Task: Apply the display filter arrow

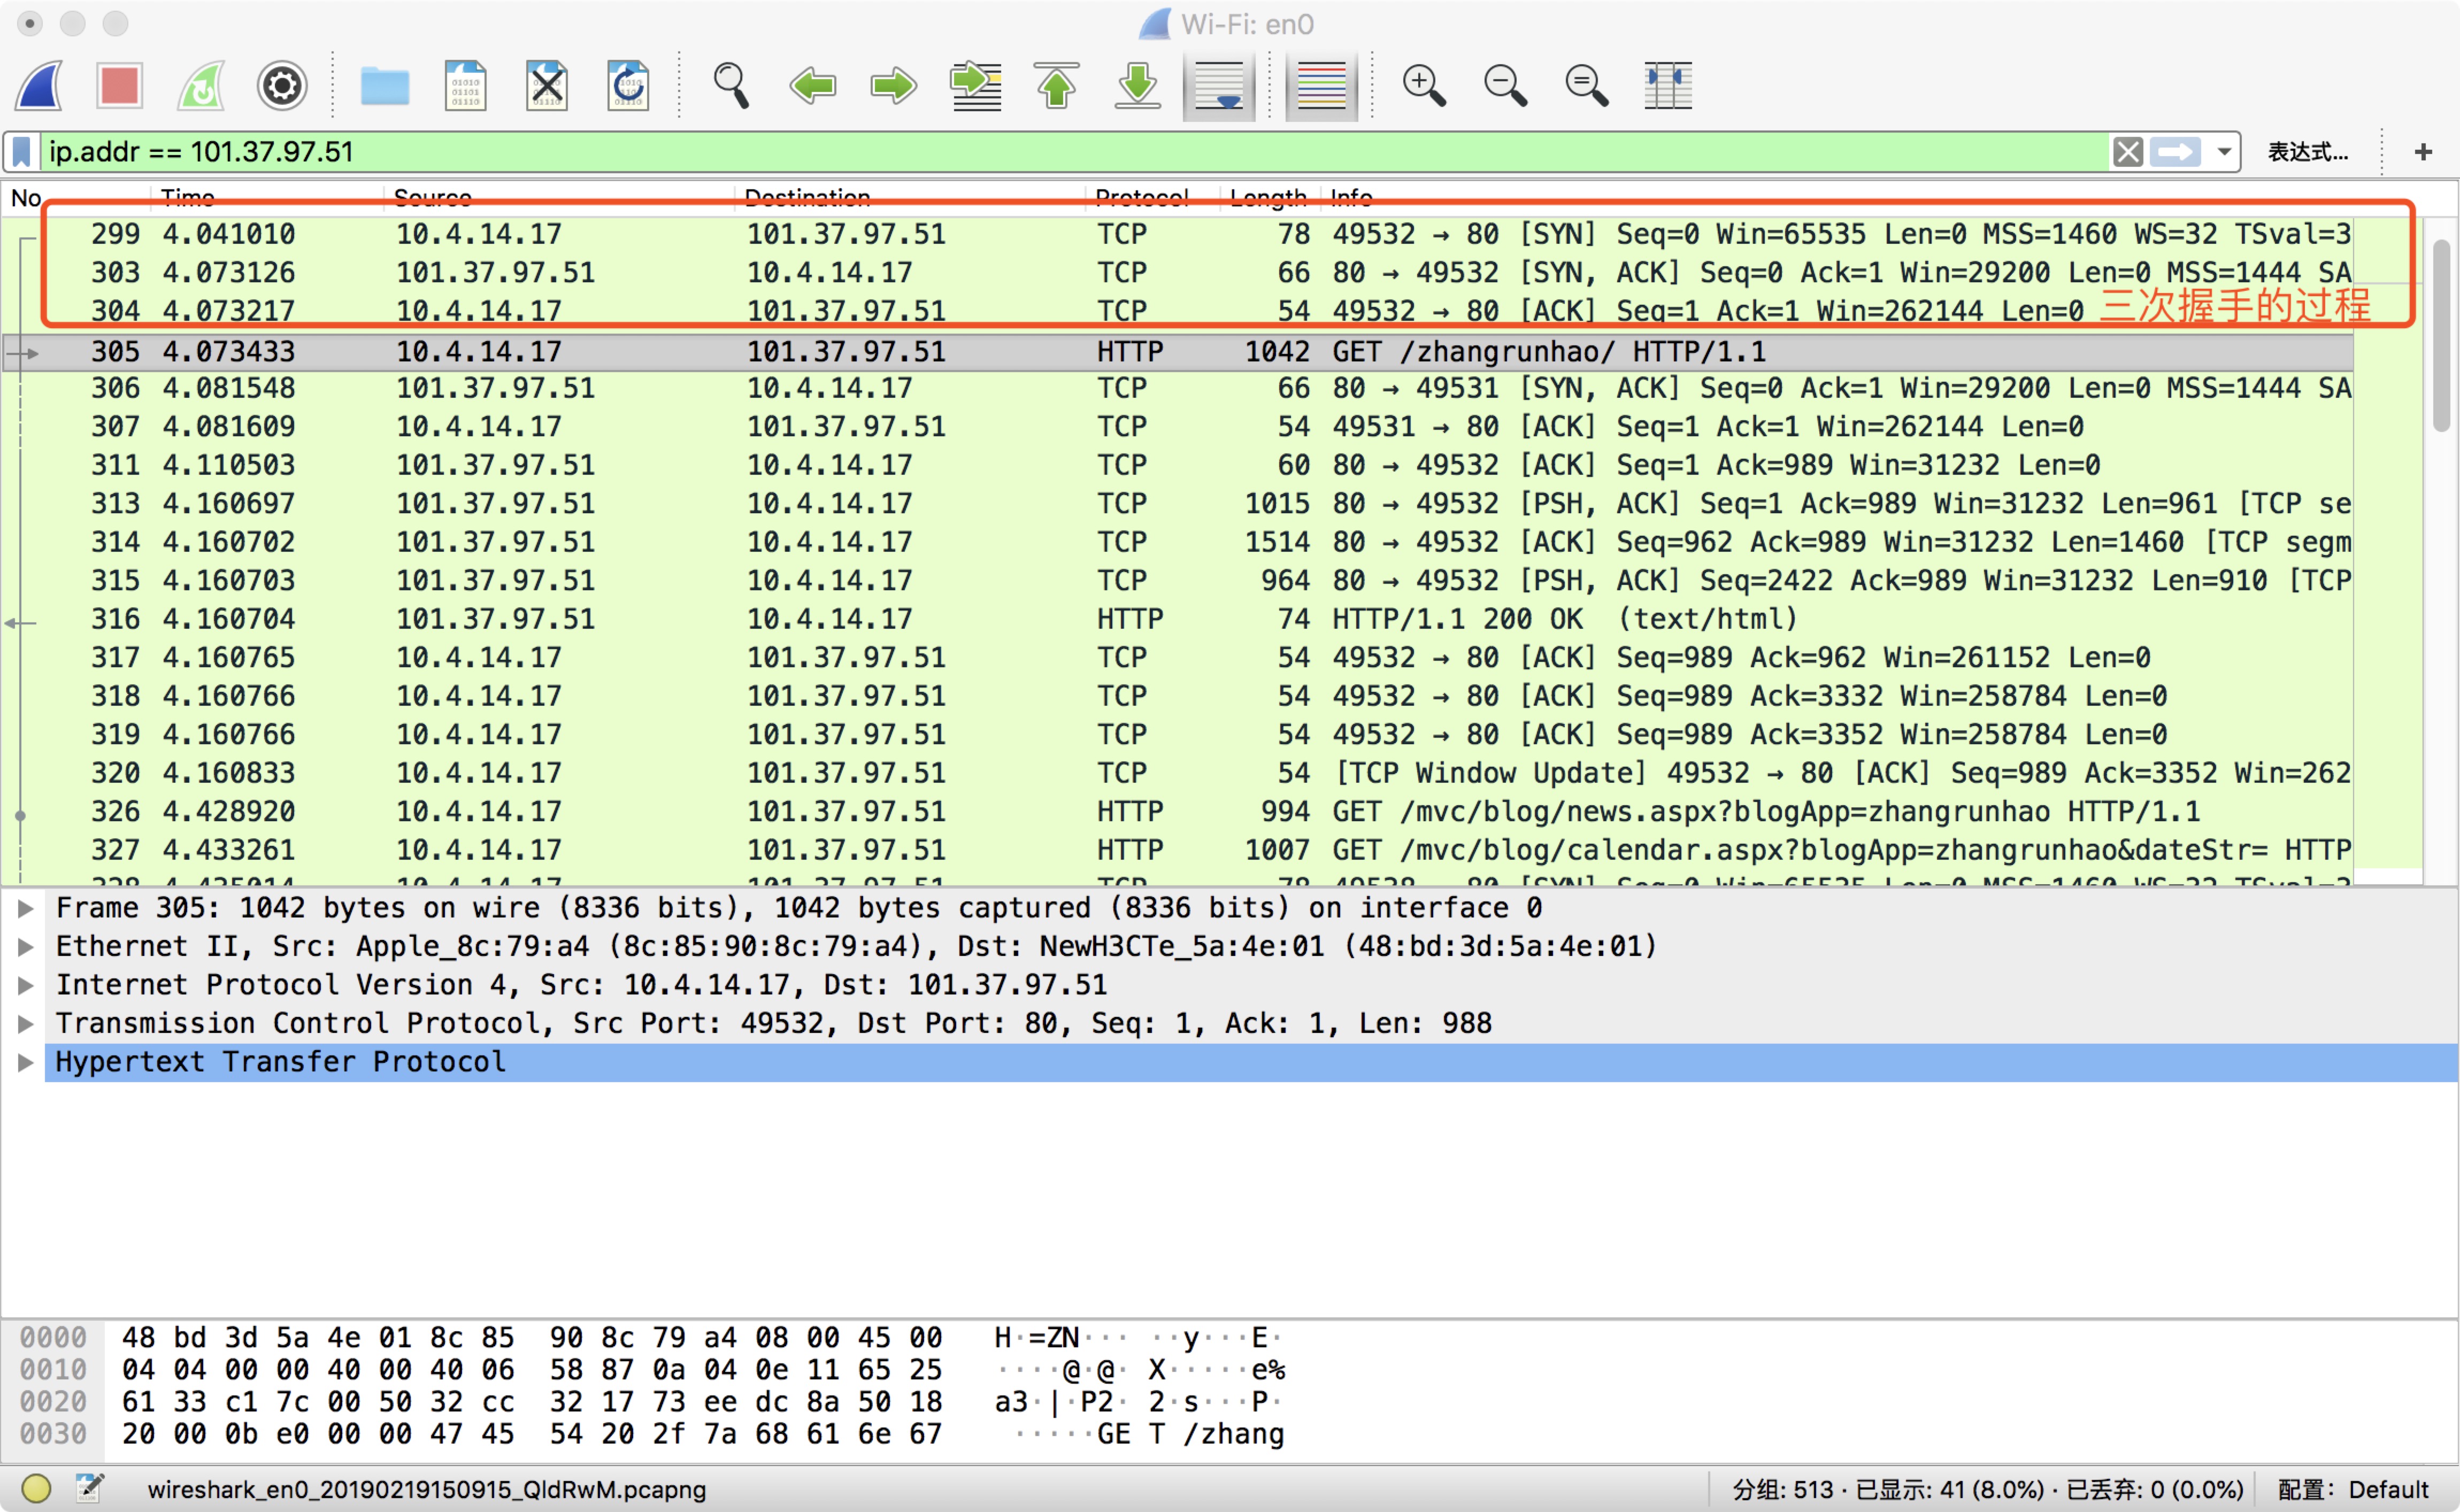Action: click(2176, 152)
